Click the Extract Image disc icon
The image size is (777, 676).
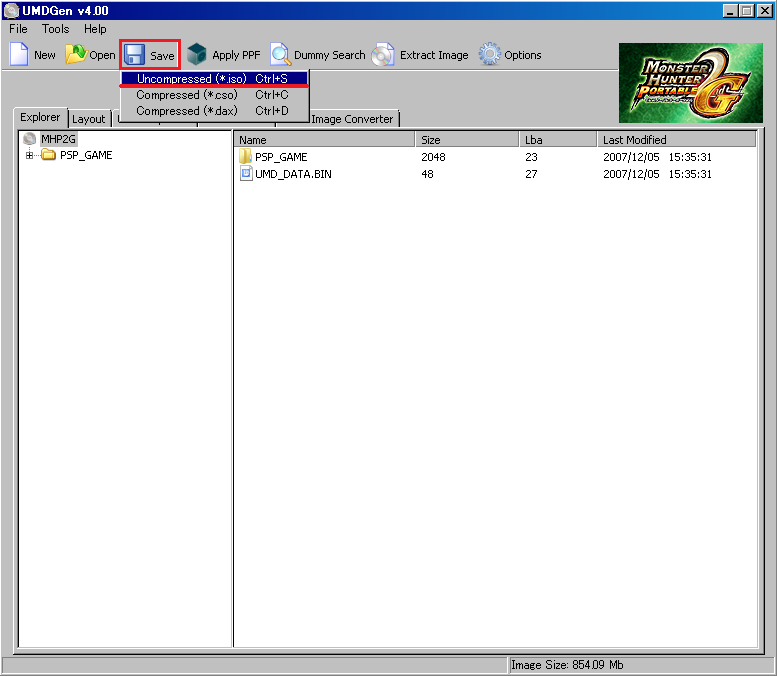tap(383, 55)
